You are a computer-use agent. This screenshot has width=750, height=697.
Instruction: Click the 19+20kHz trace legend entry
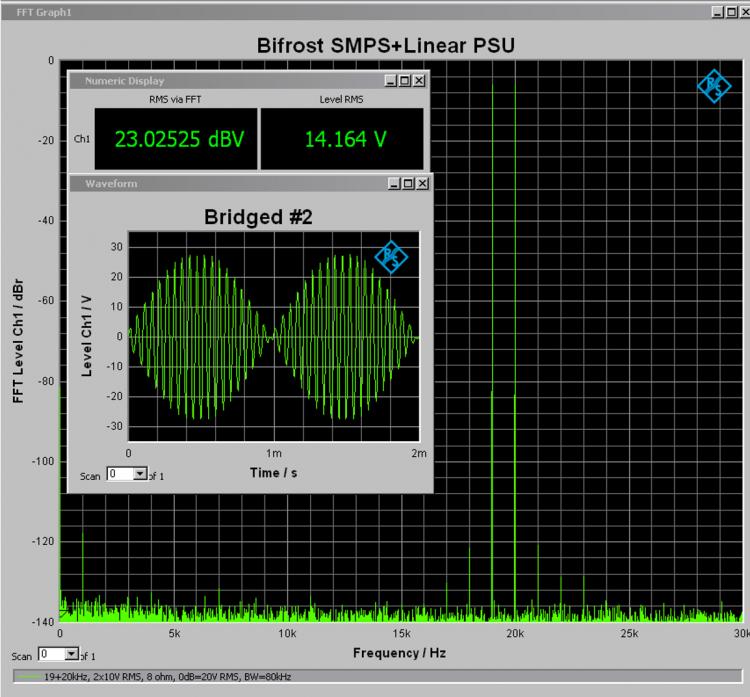click(167, 676)
